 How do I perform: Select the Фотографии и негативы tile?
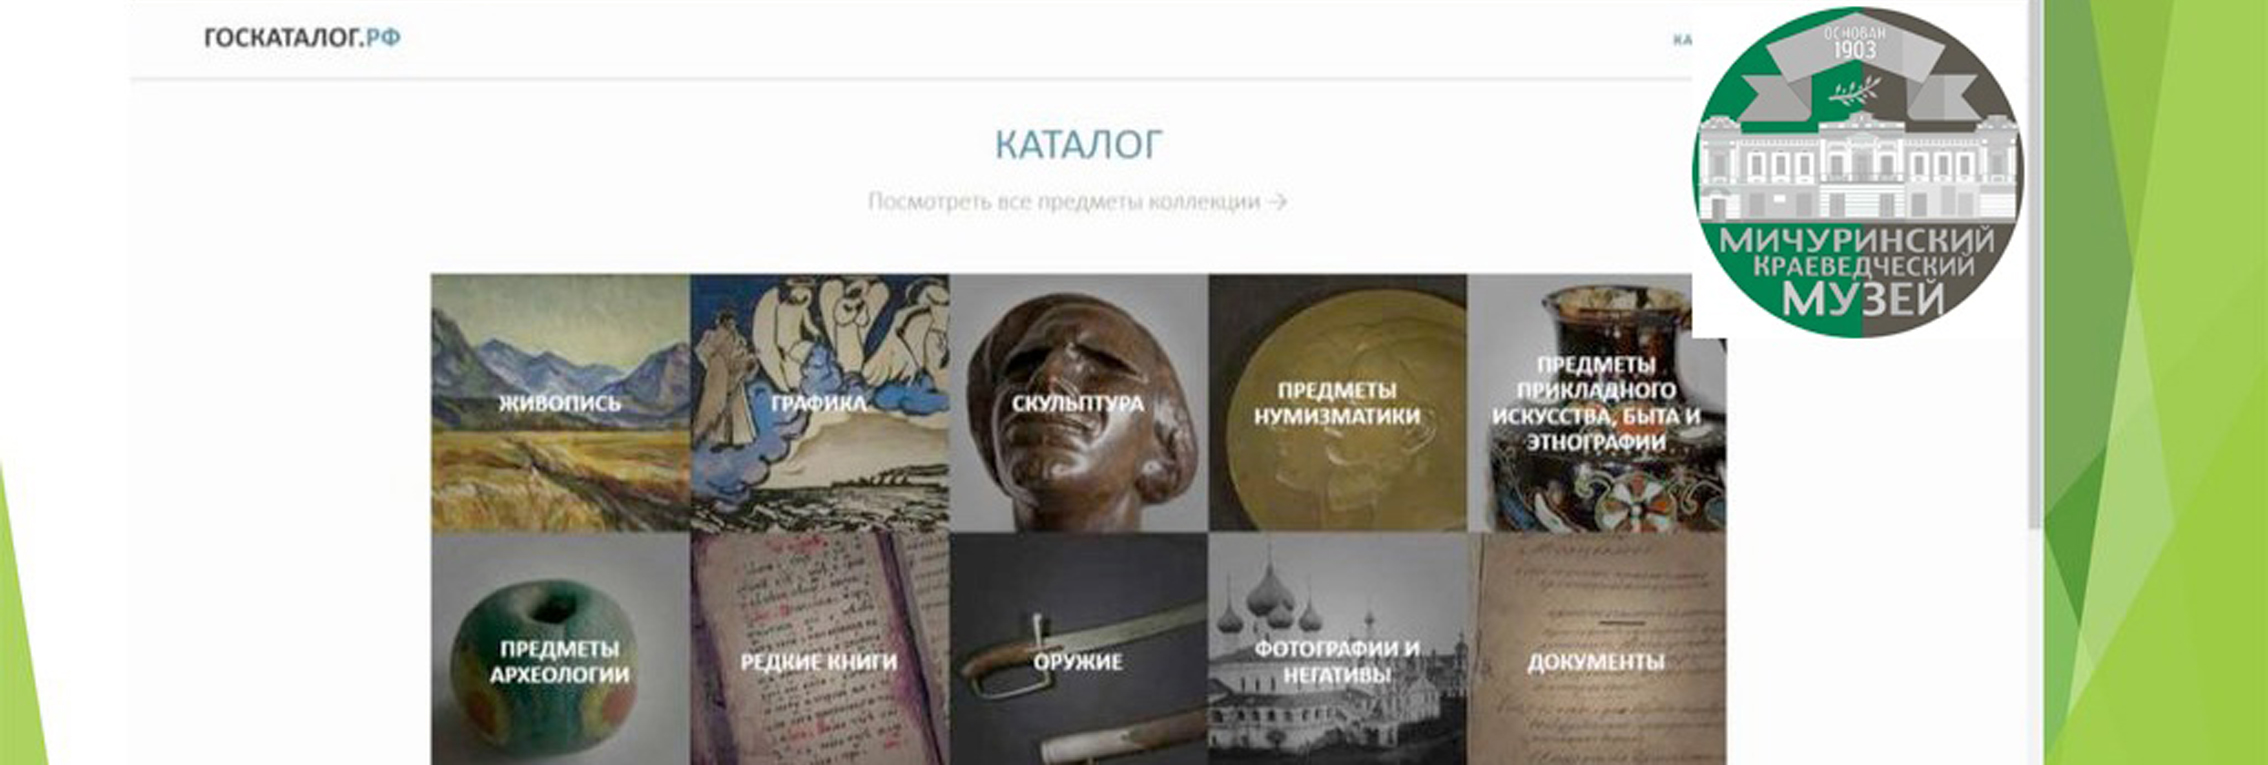(x=1337, y=649)
